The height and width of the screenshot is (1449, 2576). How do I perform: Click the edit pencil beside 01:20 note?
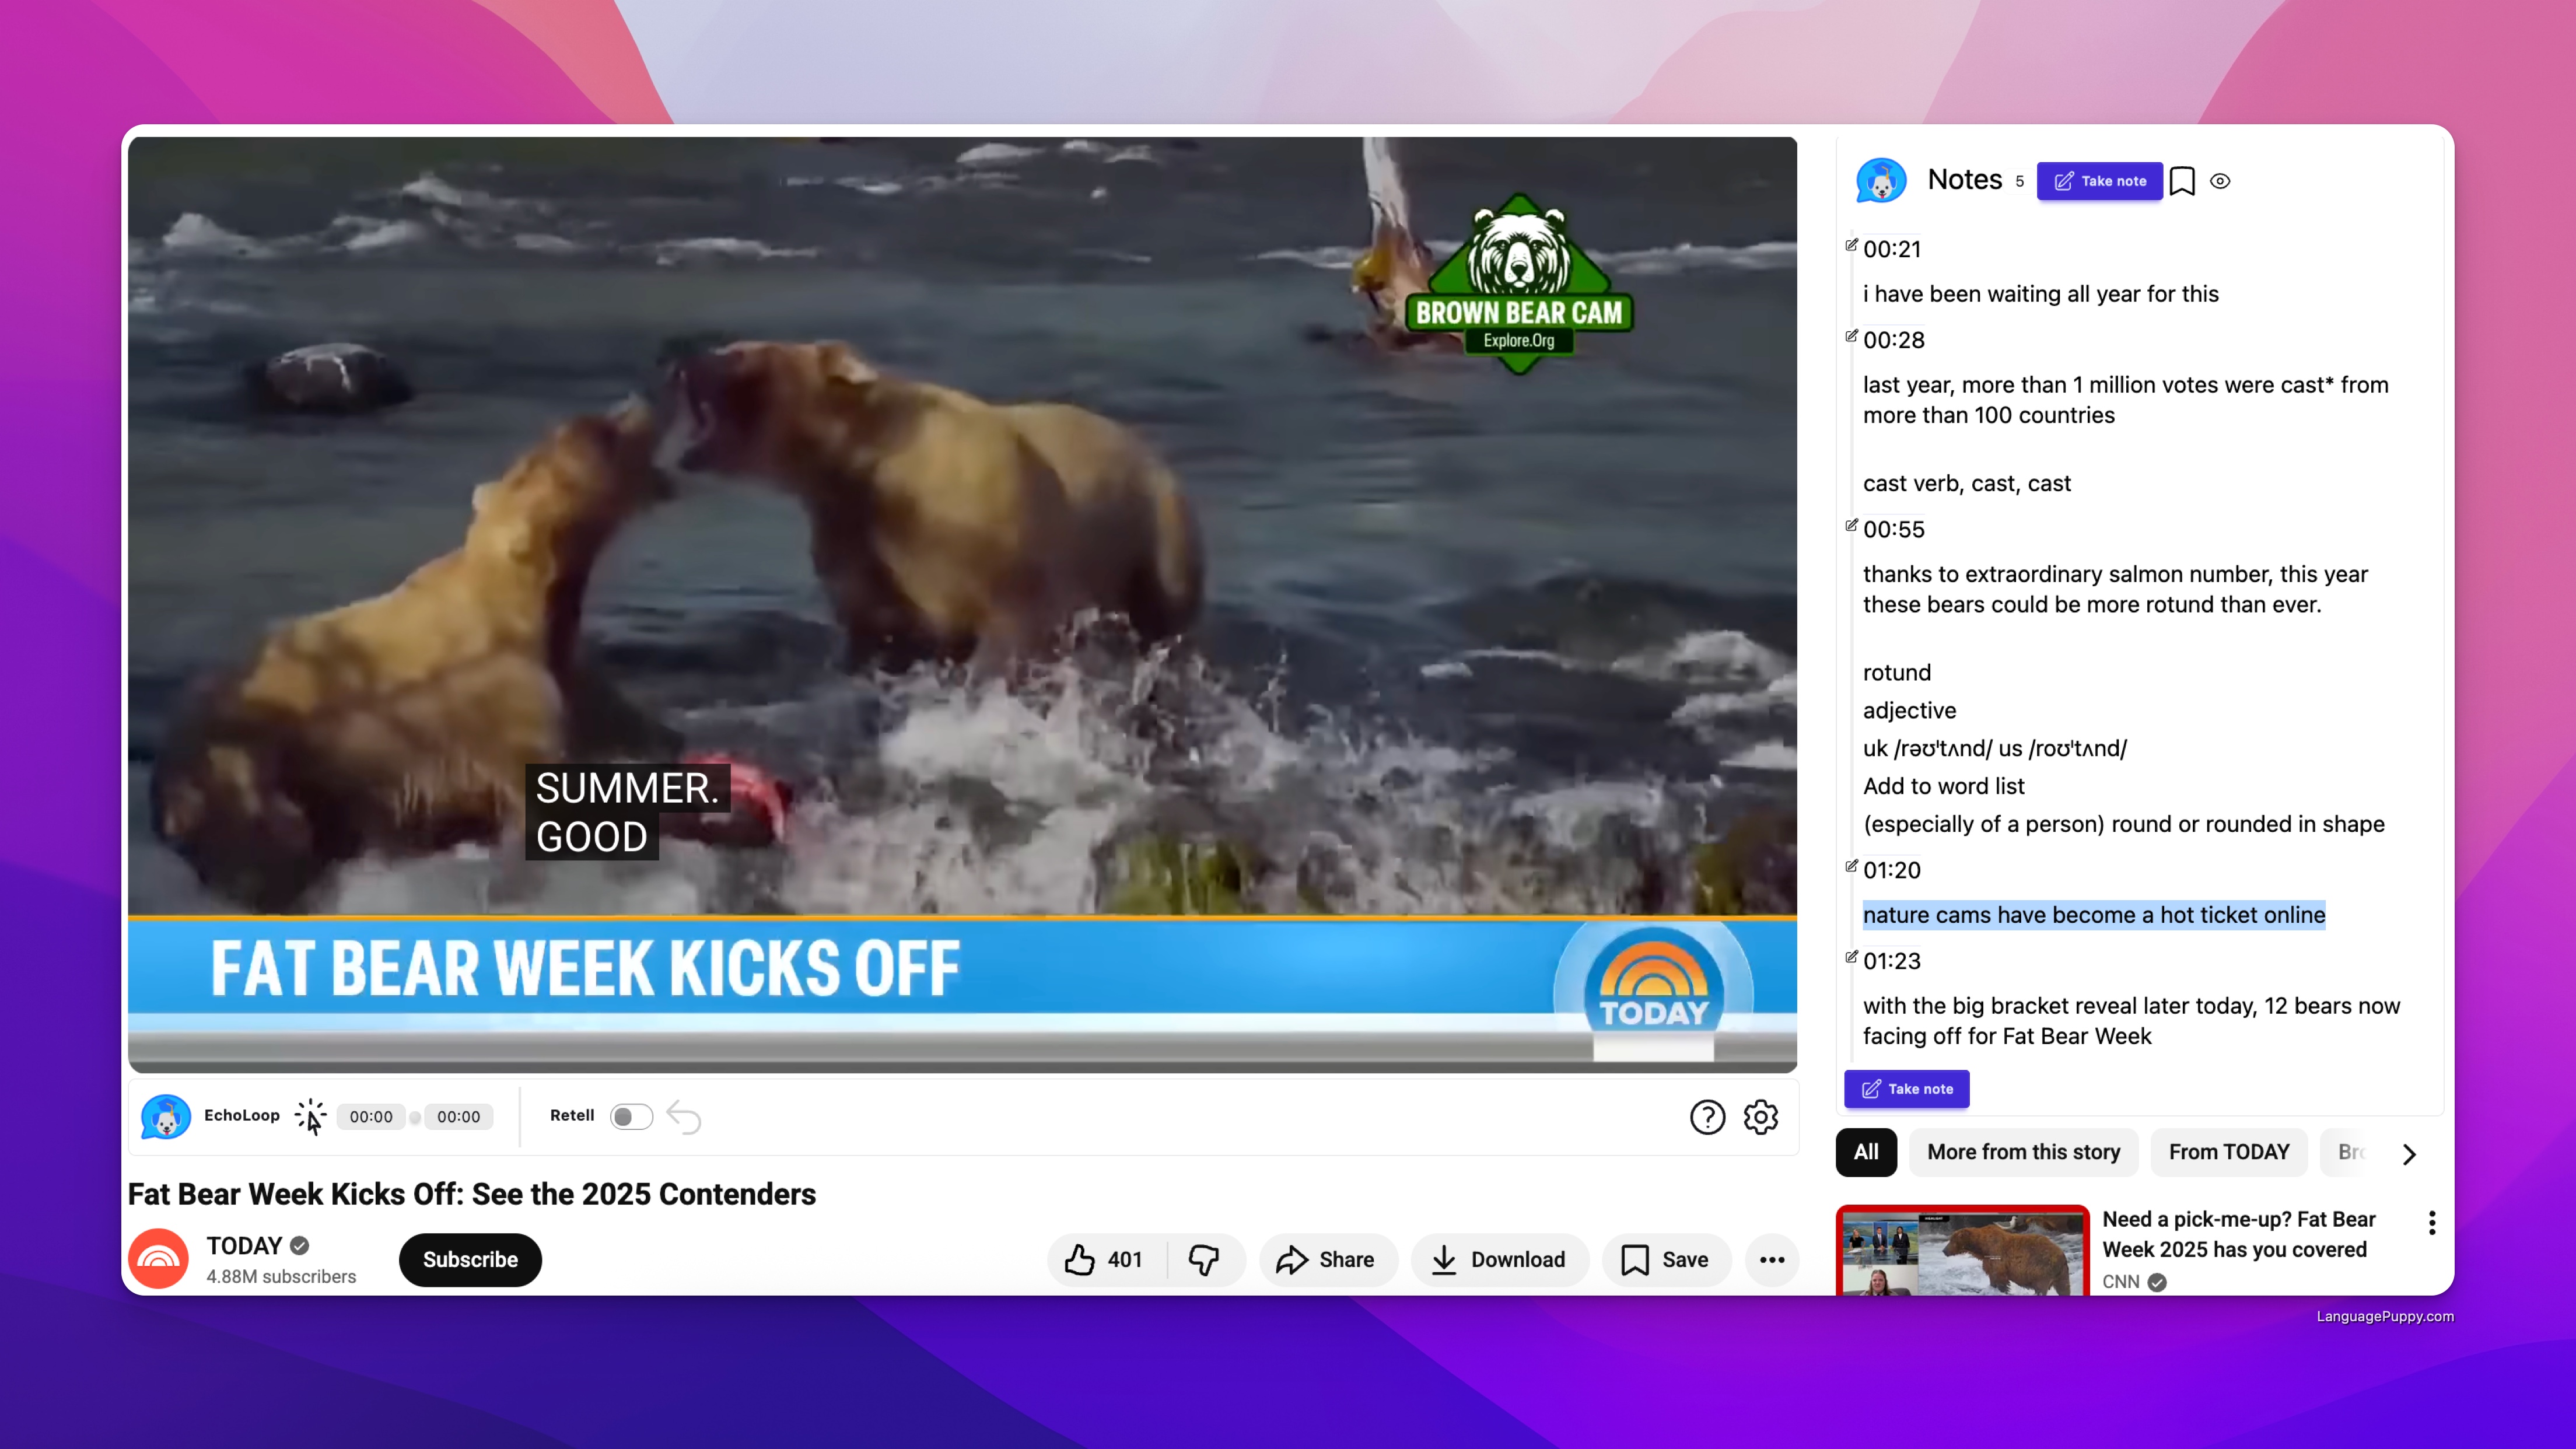[x=1851, y=866]
